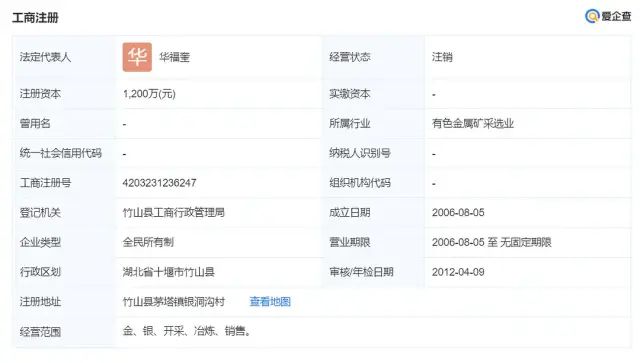Select business scope 金、银、开采、冶炼、销售。
This screenshot has width=640, height=363.
tap(187, 331)
